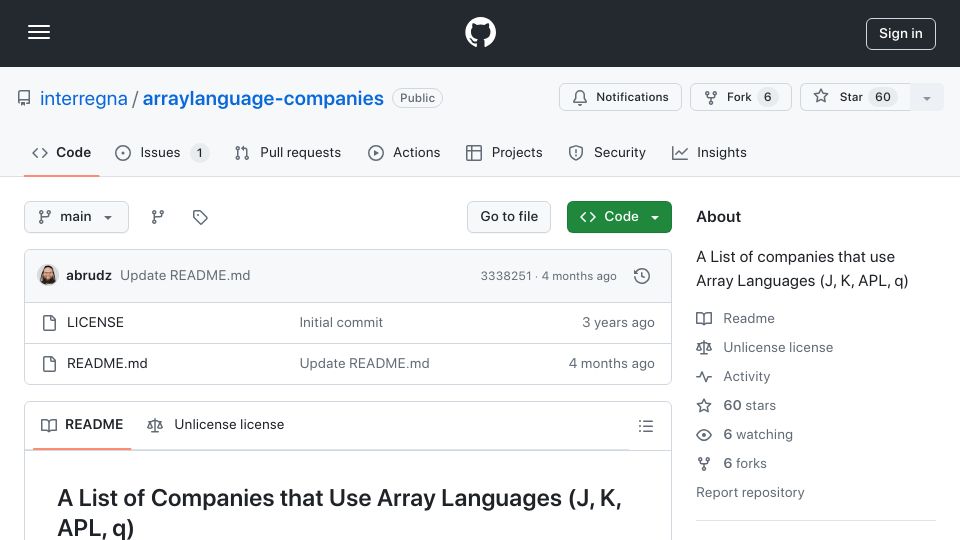
Task: Open the README.md file
Action: [x=107, y=364]
